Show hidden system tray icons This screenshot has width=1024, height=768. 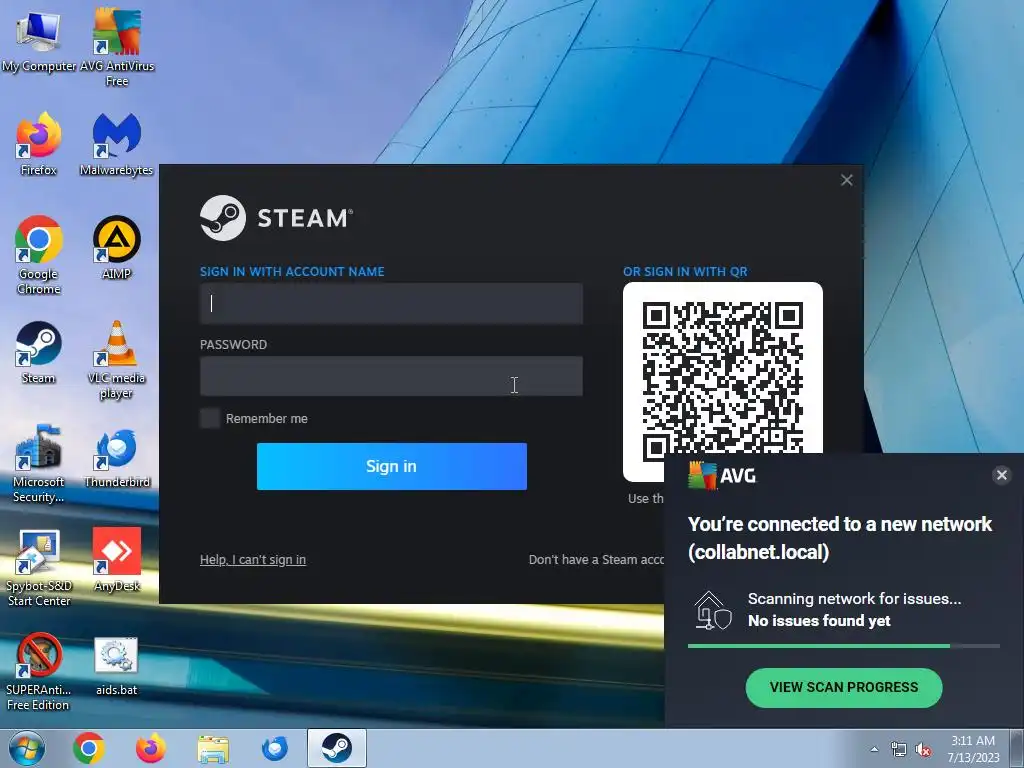(874, 749)
